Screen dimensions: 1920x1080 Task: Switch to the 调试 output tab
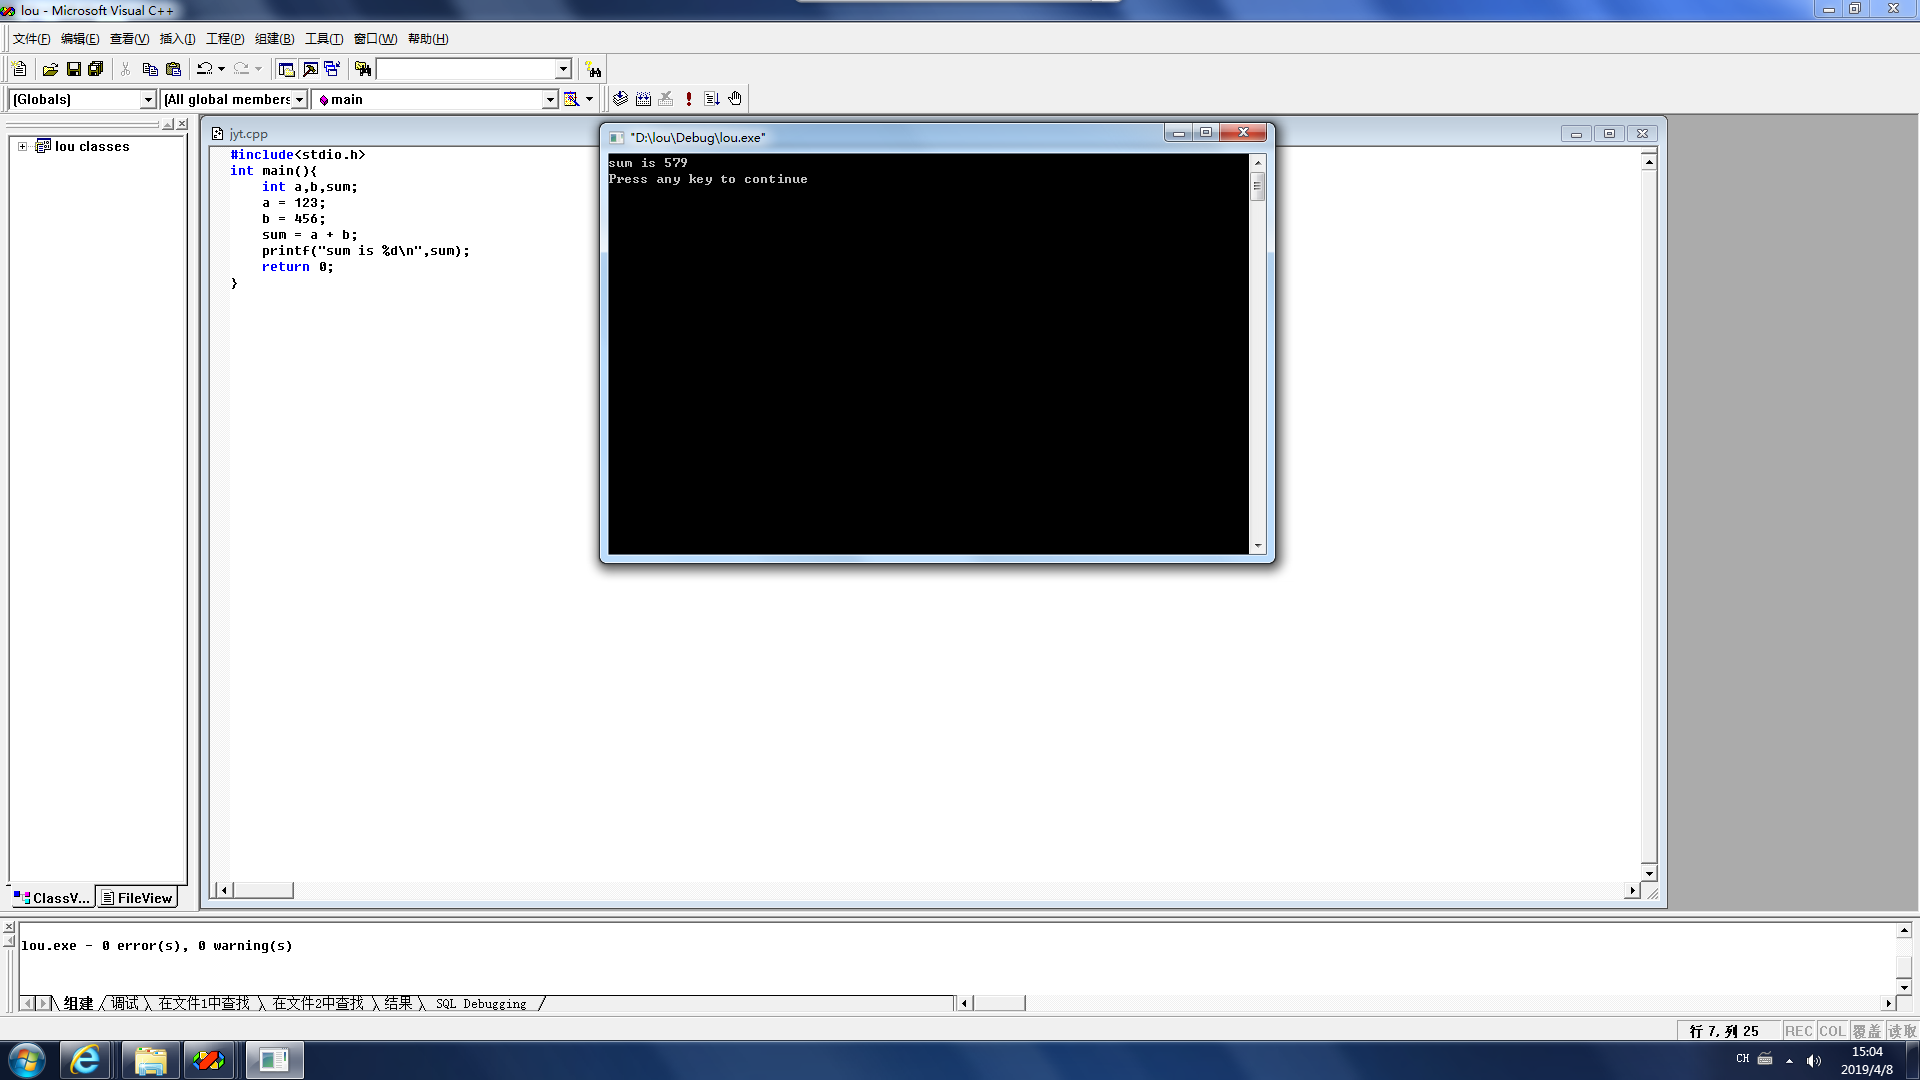pyautogui.click(x=125, y=1003)
